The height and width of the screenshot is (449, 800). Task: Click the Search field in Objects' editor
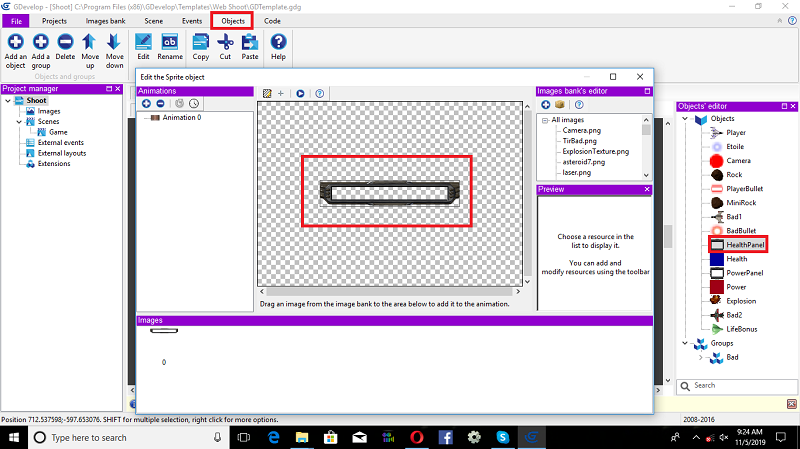tap(737, 386)
